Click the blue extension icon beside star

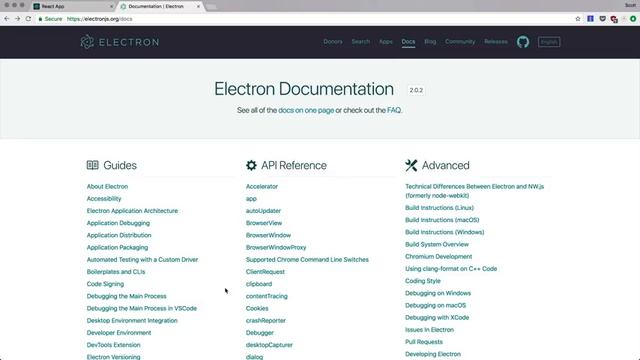tap(590, 19)
